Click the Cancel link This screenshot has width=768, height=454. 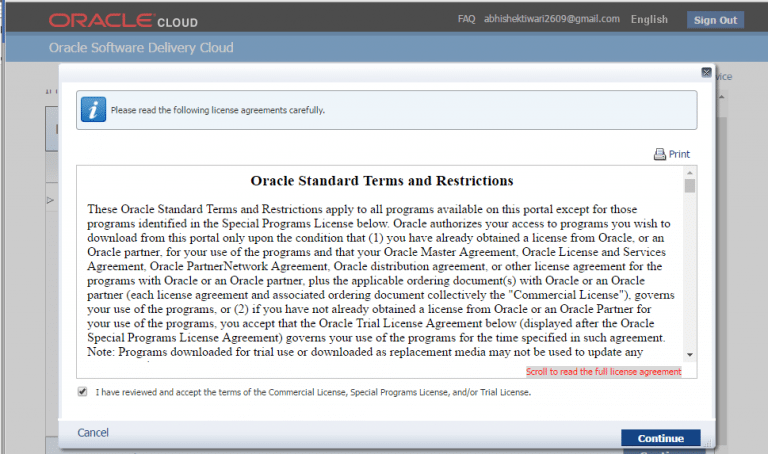[93, 433]
